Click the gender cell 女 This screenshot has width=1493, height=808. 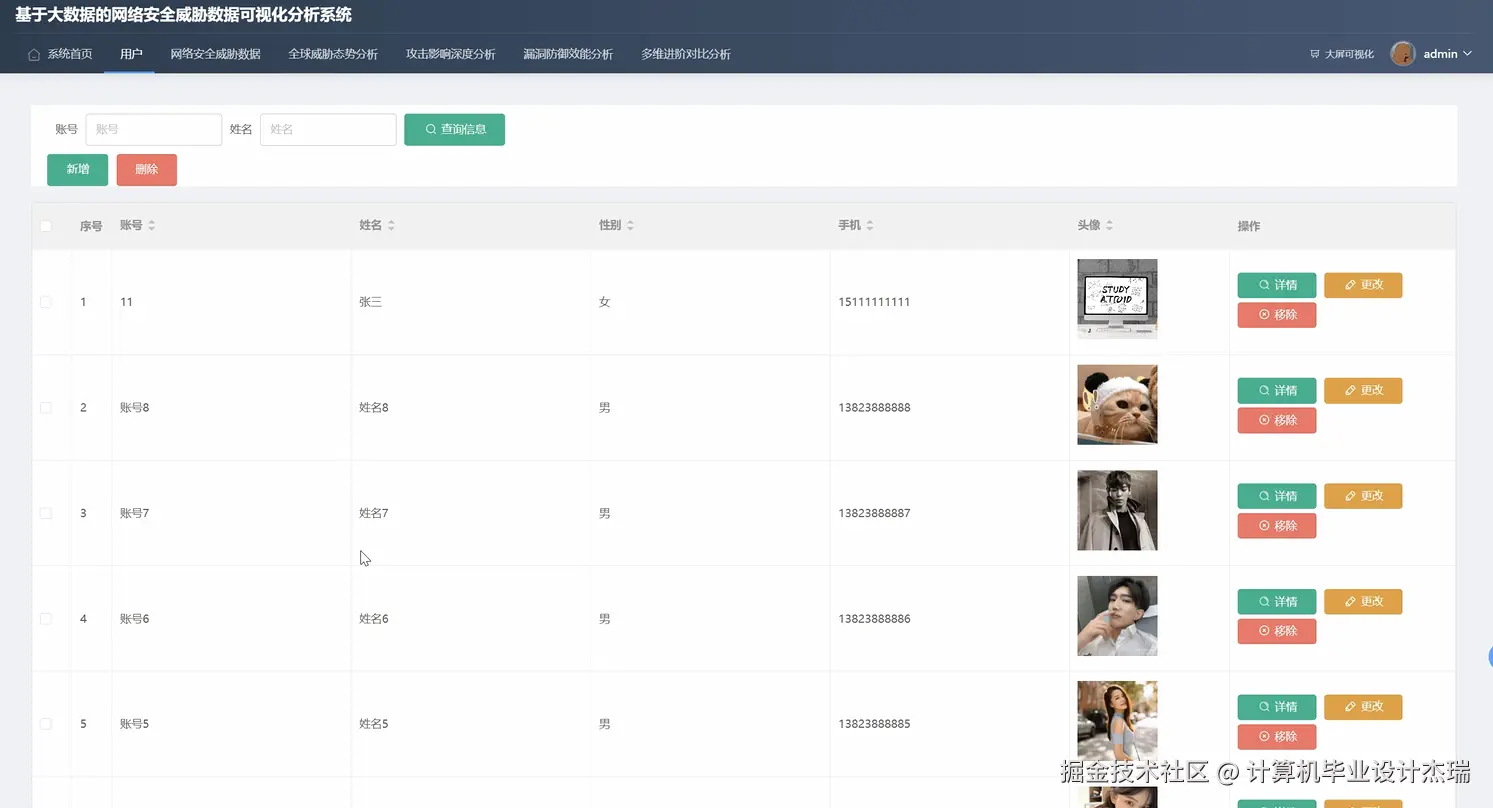point(605,302)
